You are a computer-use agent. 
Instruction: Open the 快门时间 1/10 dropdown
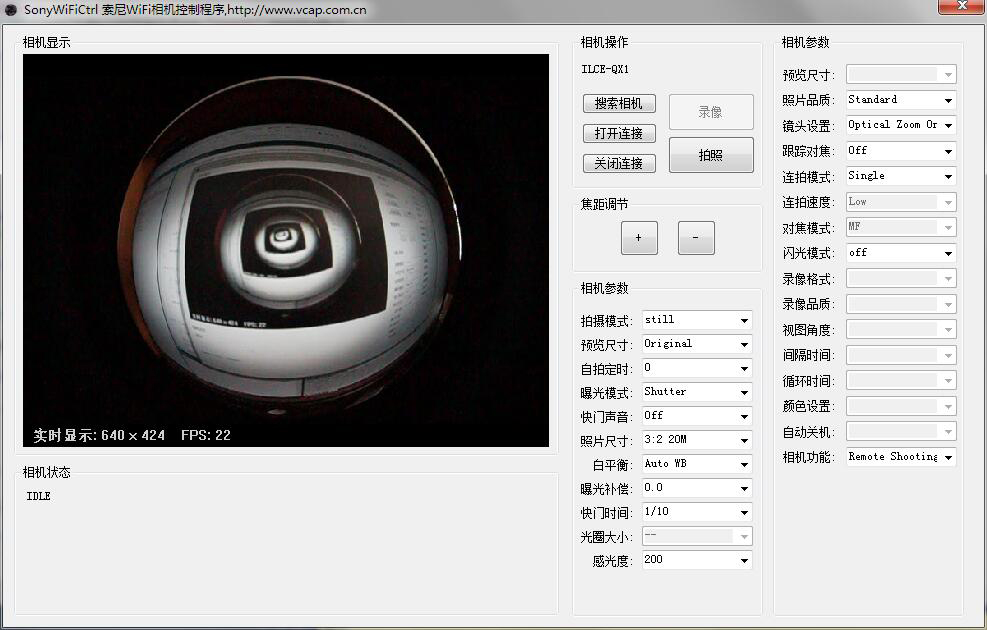(x=696, y=512)
